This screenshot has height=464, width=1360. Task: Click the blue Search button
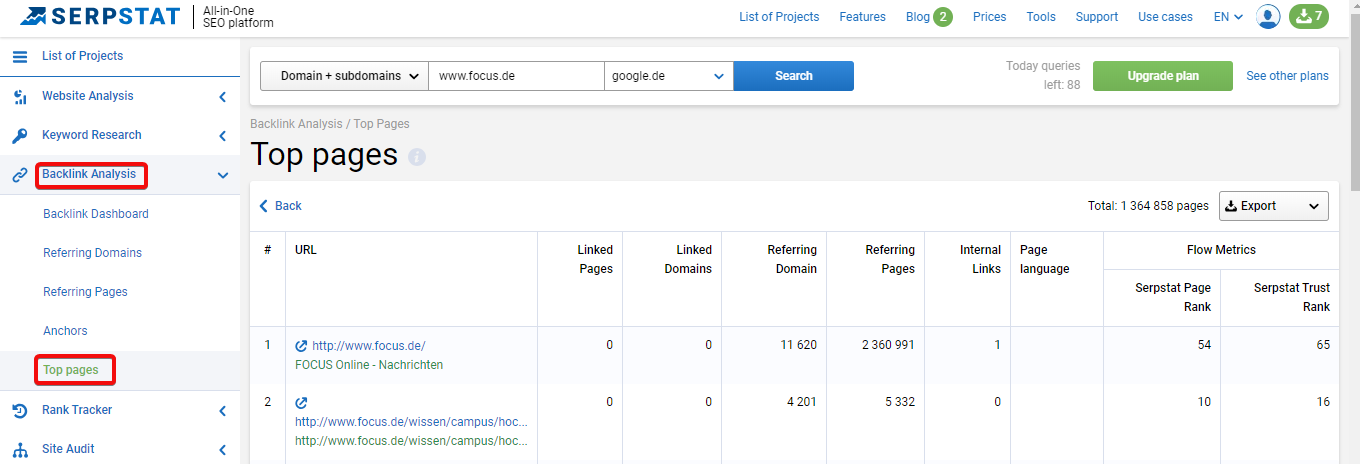(794, 76)
